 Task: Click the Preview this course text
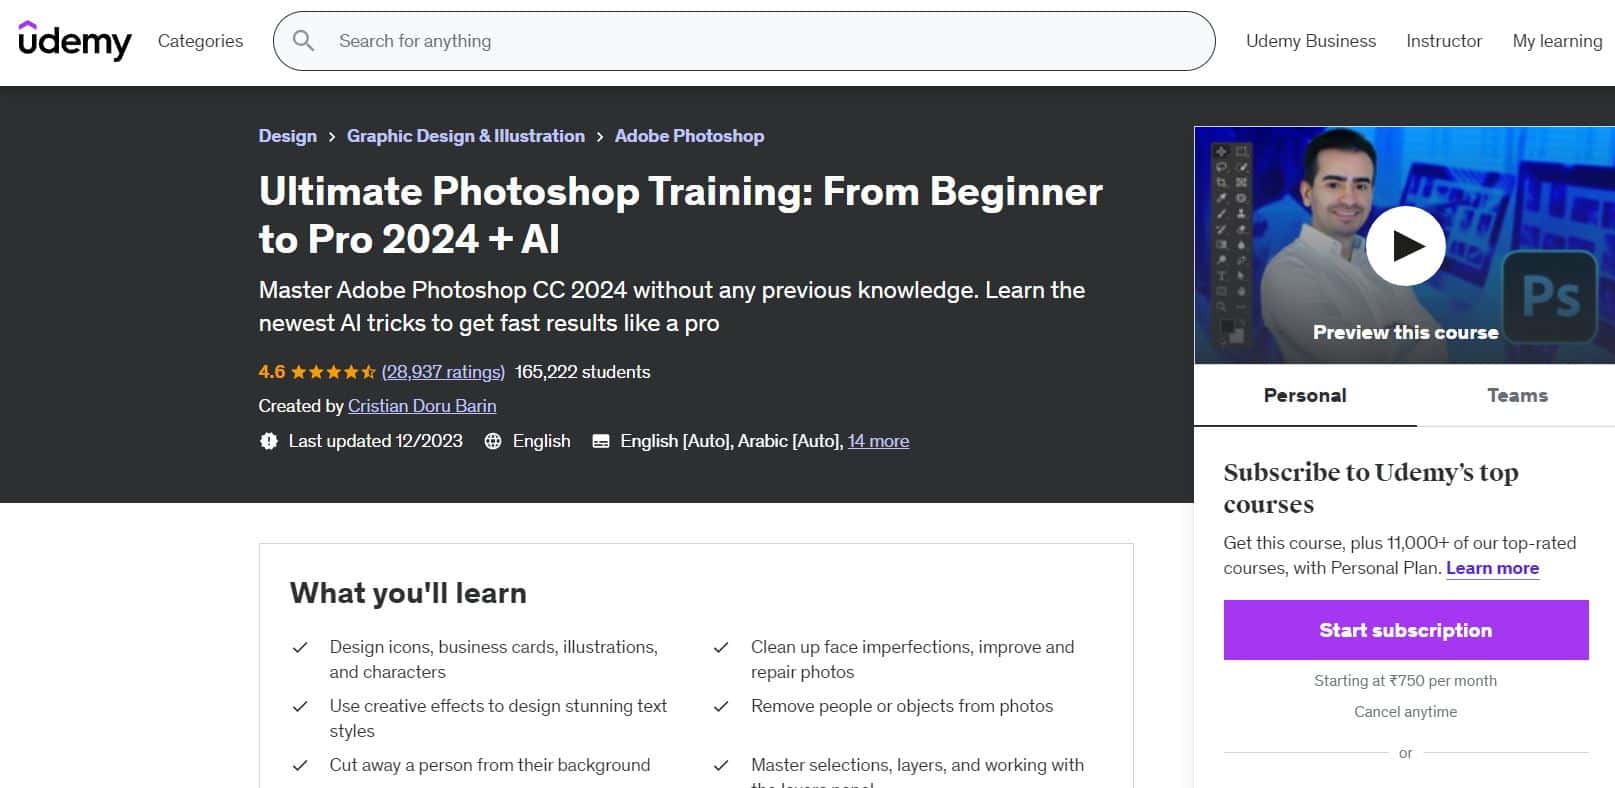pos(1405,333)
